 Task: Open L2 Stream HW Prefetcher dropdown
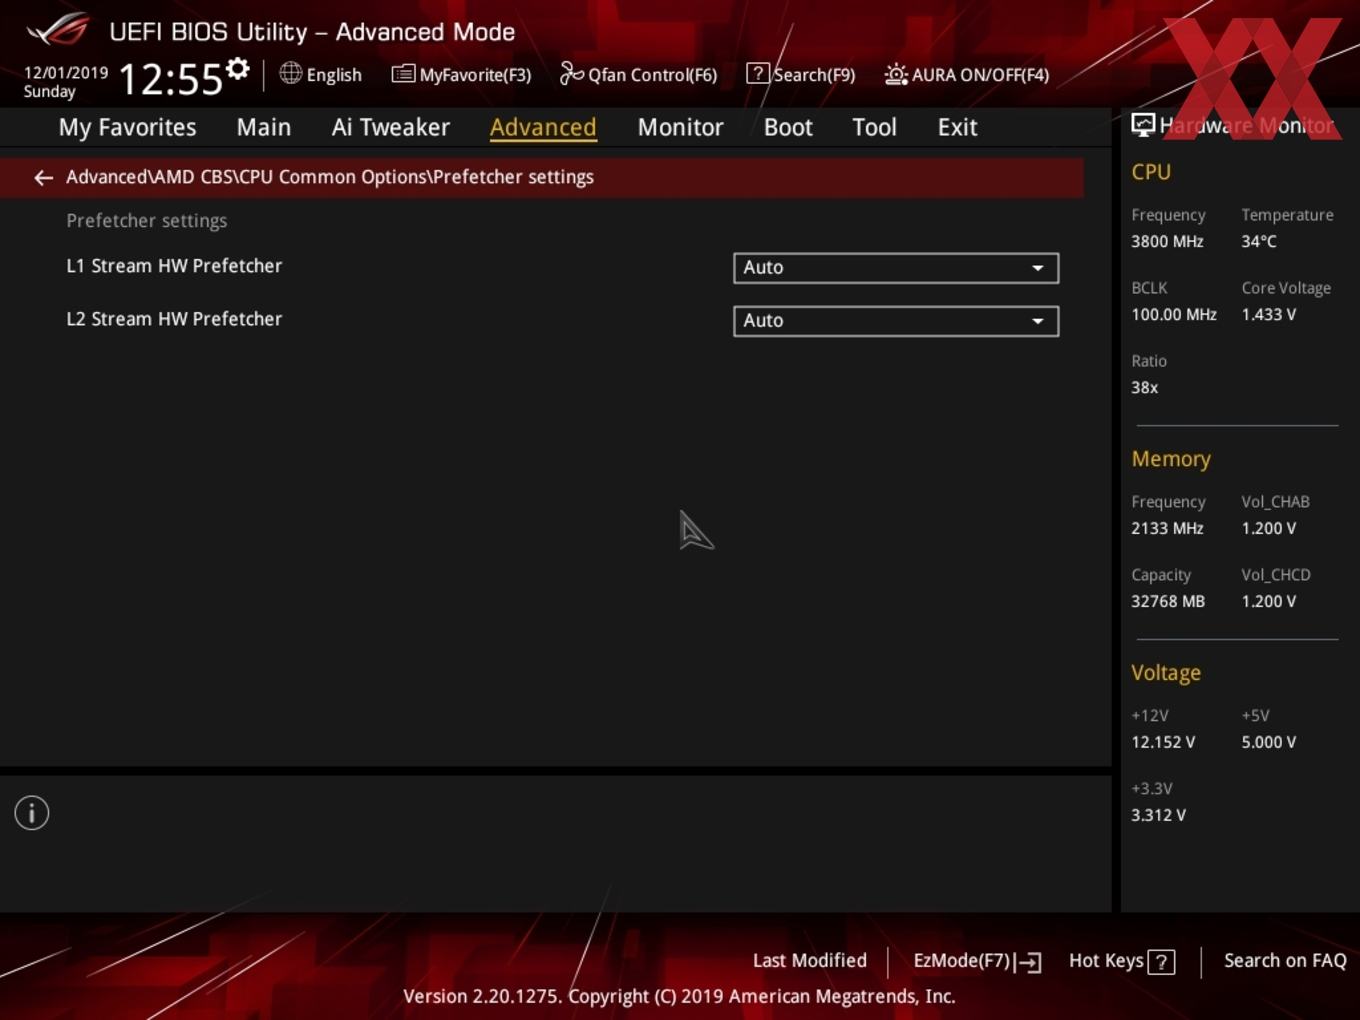tap(896, 321)
